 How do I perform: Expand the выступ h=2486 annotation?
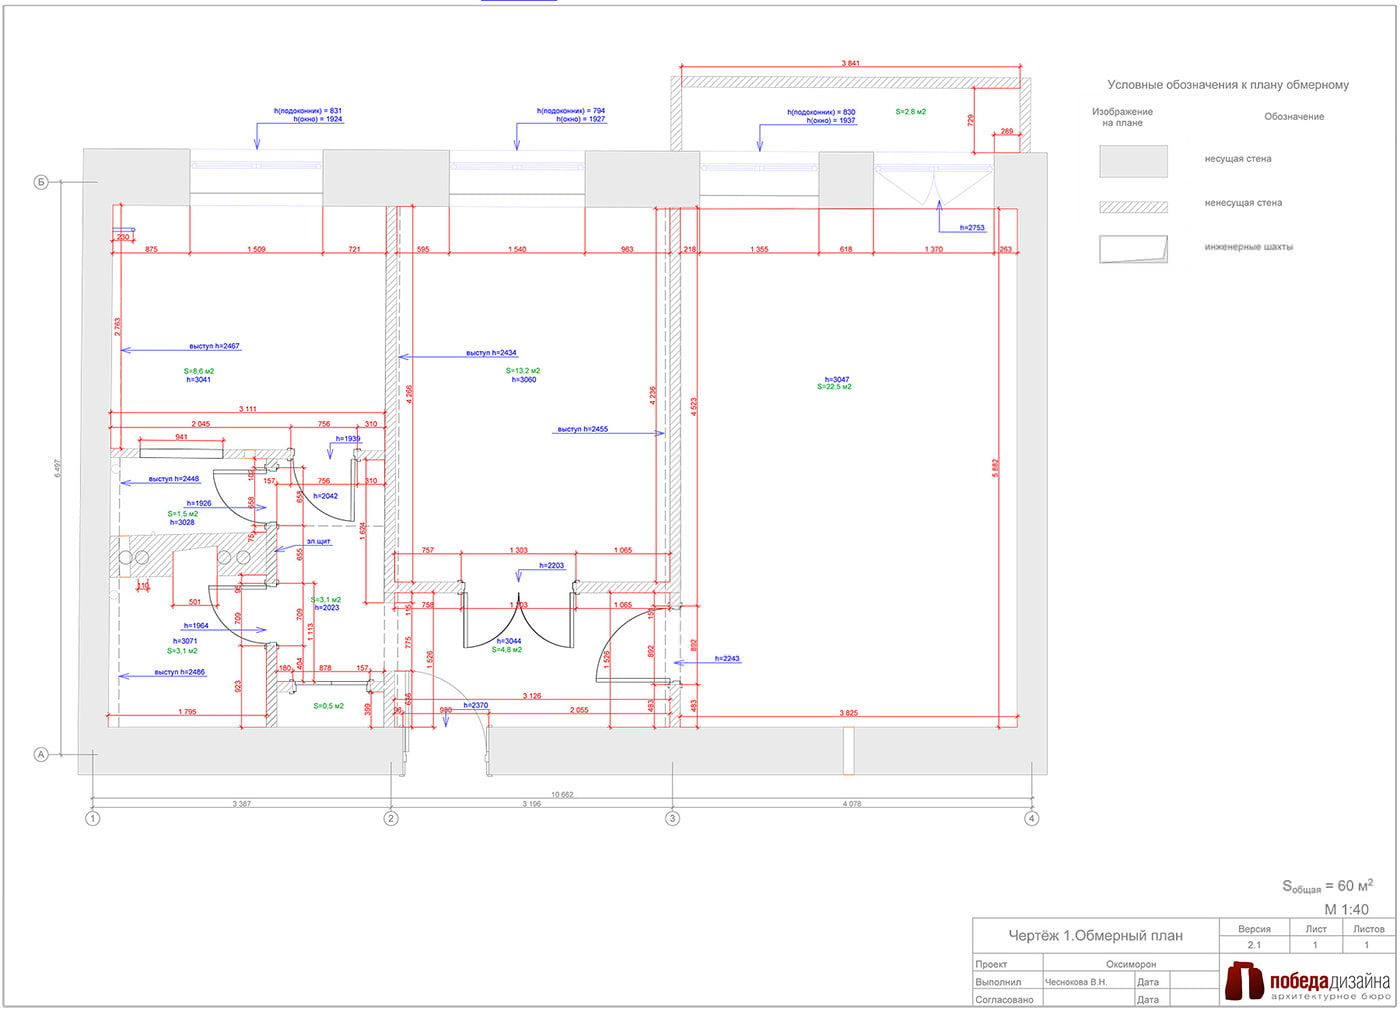tap(180, 672)
